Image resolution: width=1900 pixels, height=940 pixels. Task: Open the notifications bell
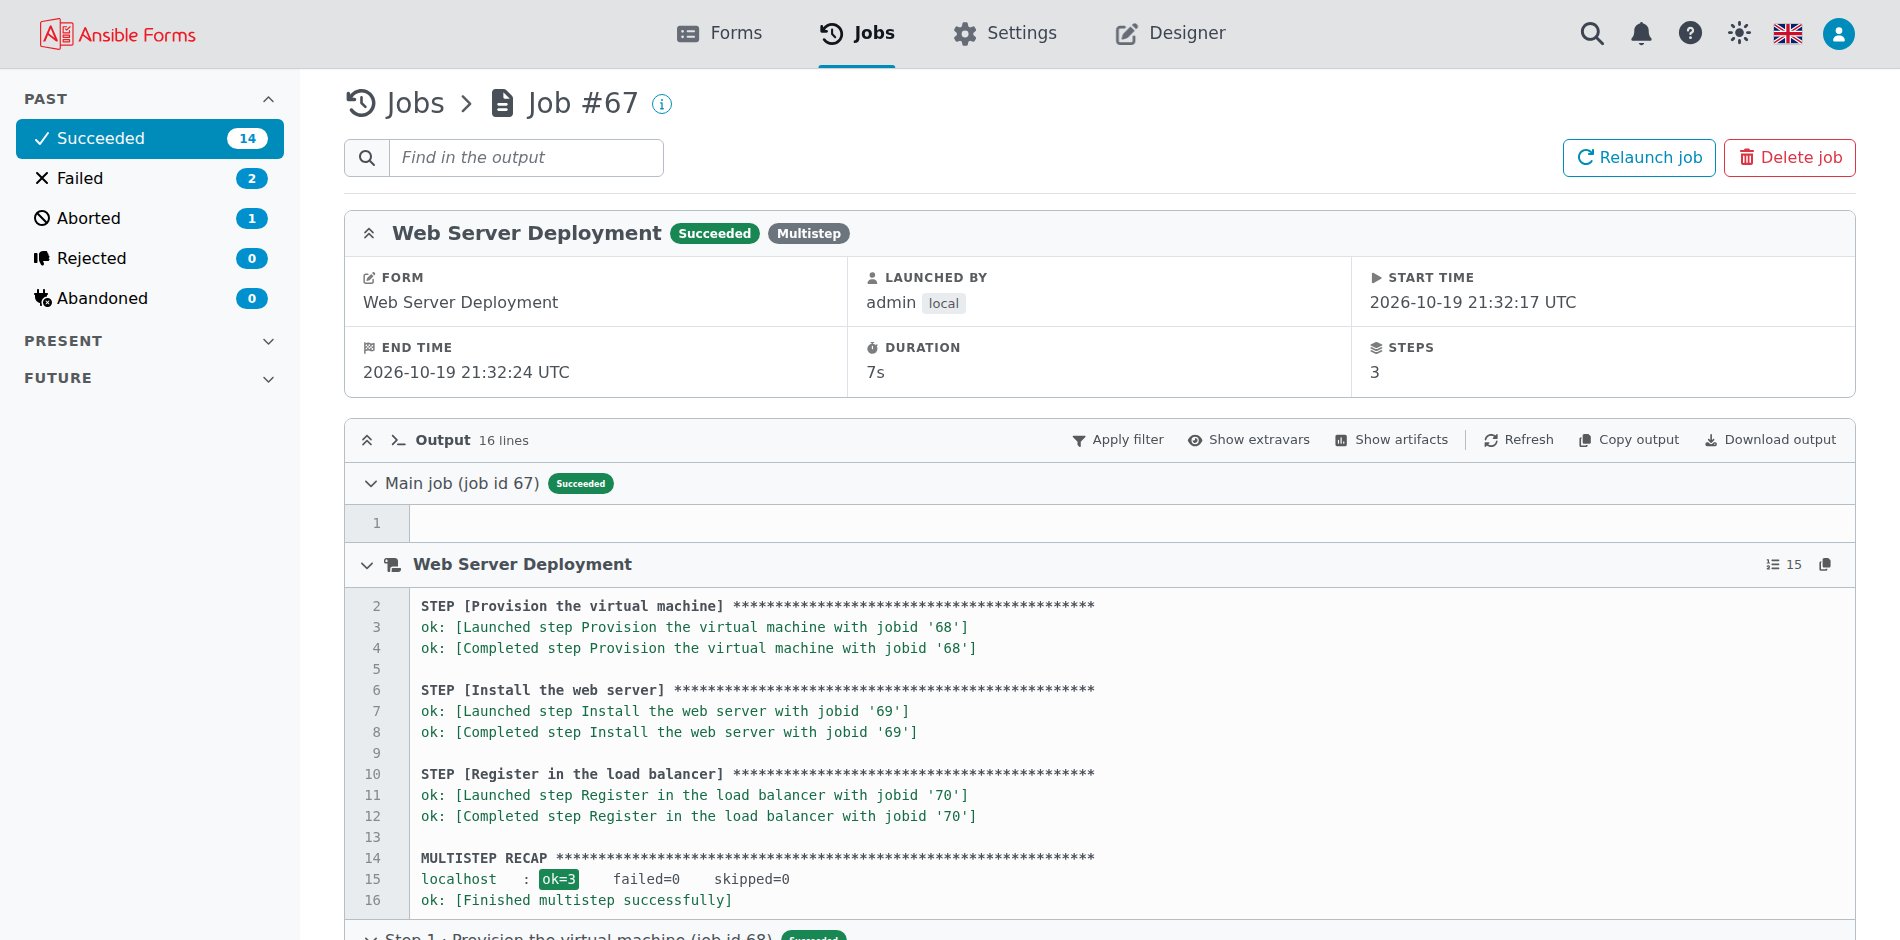[x=1641, y=34]
